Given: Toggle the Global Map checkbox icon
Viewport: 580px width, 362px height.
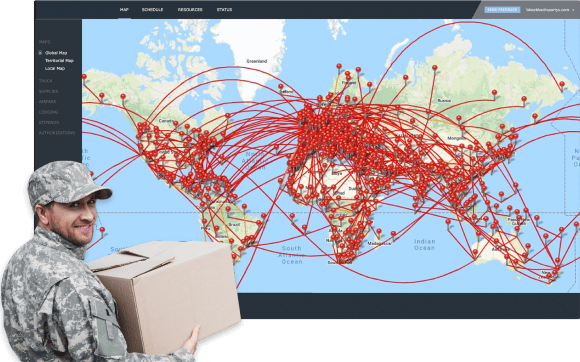Looking at the screenshot, I should click(x=40, y=53).
